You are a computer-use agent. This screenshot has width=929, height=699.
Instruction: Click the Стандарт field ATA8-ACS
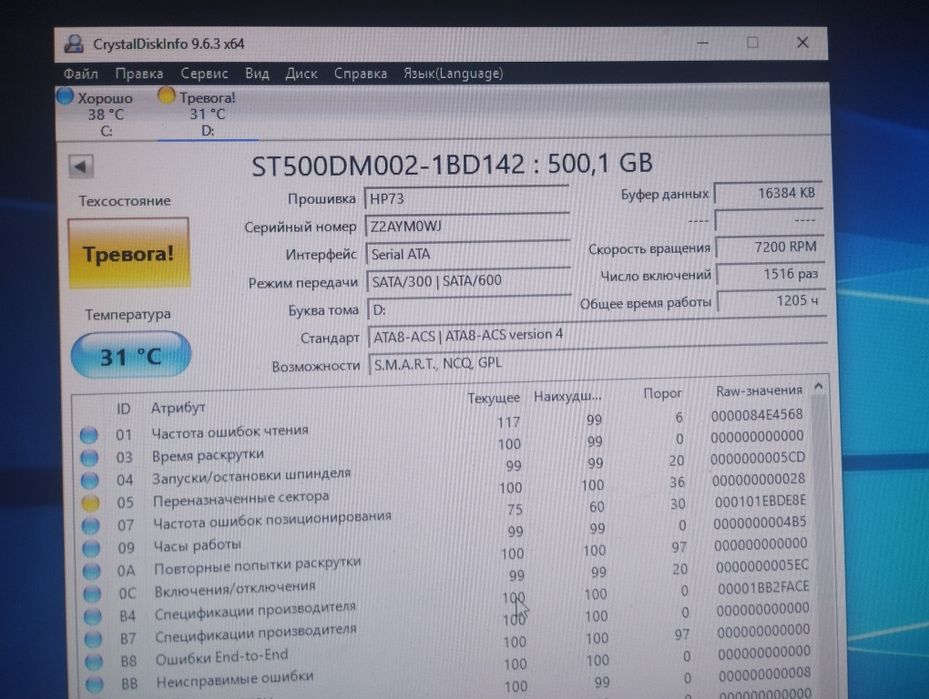coord(597,335)
